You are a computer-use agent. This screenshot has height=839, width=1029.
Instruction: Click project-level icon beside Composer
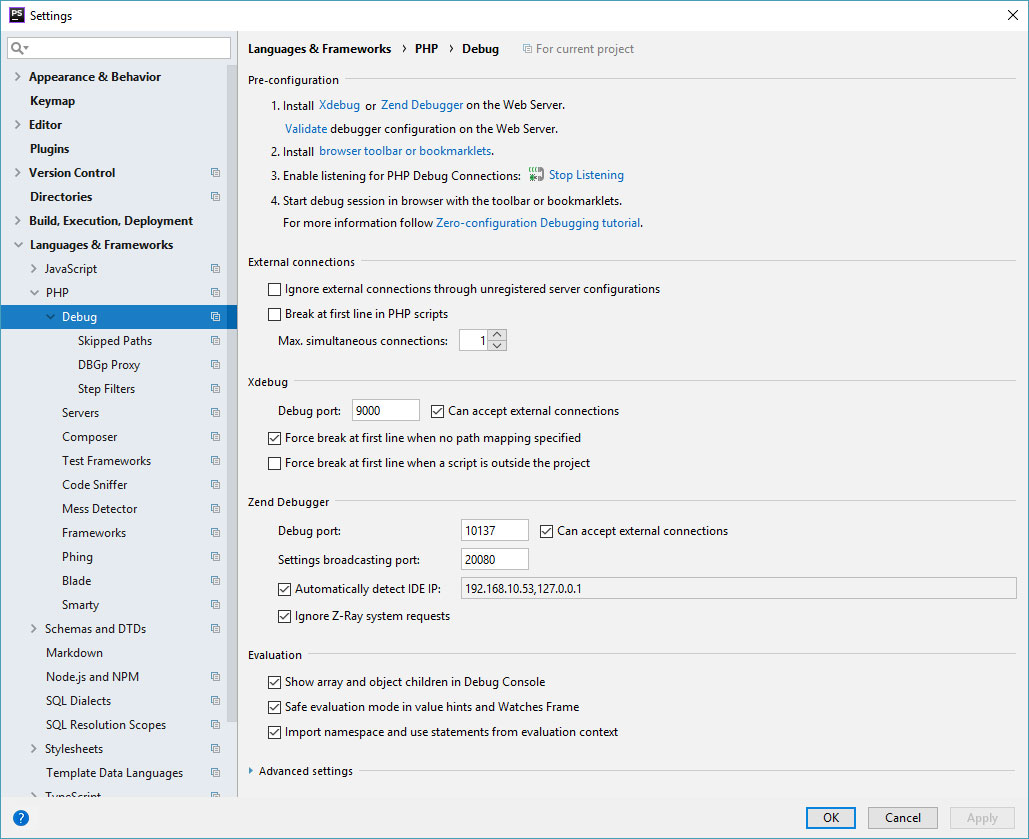[x=215, y=437]
